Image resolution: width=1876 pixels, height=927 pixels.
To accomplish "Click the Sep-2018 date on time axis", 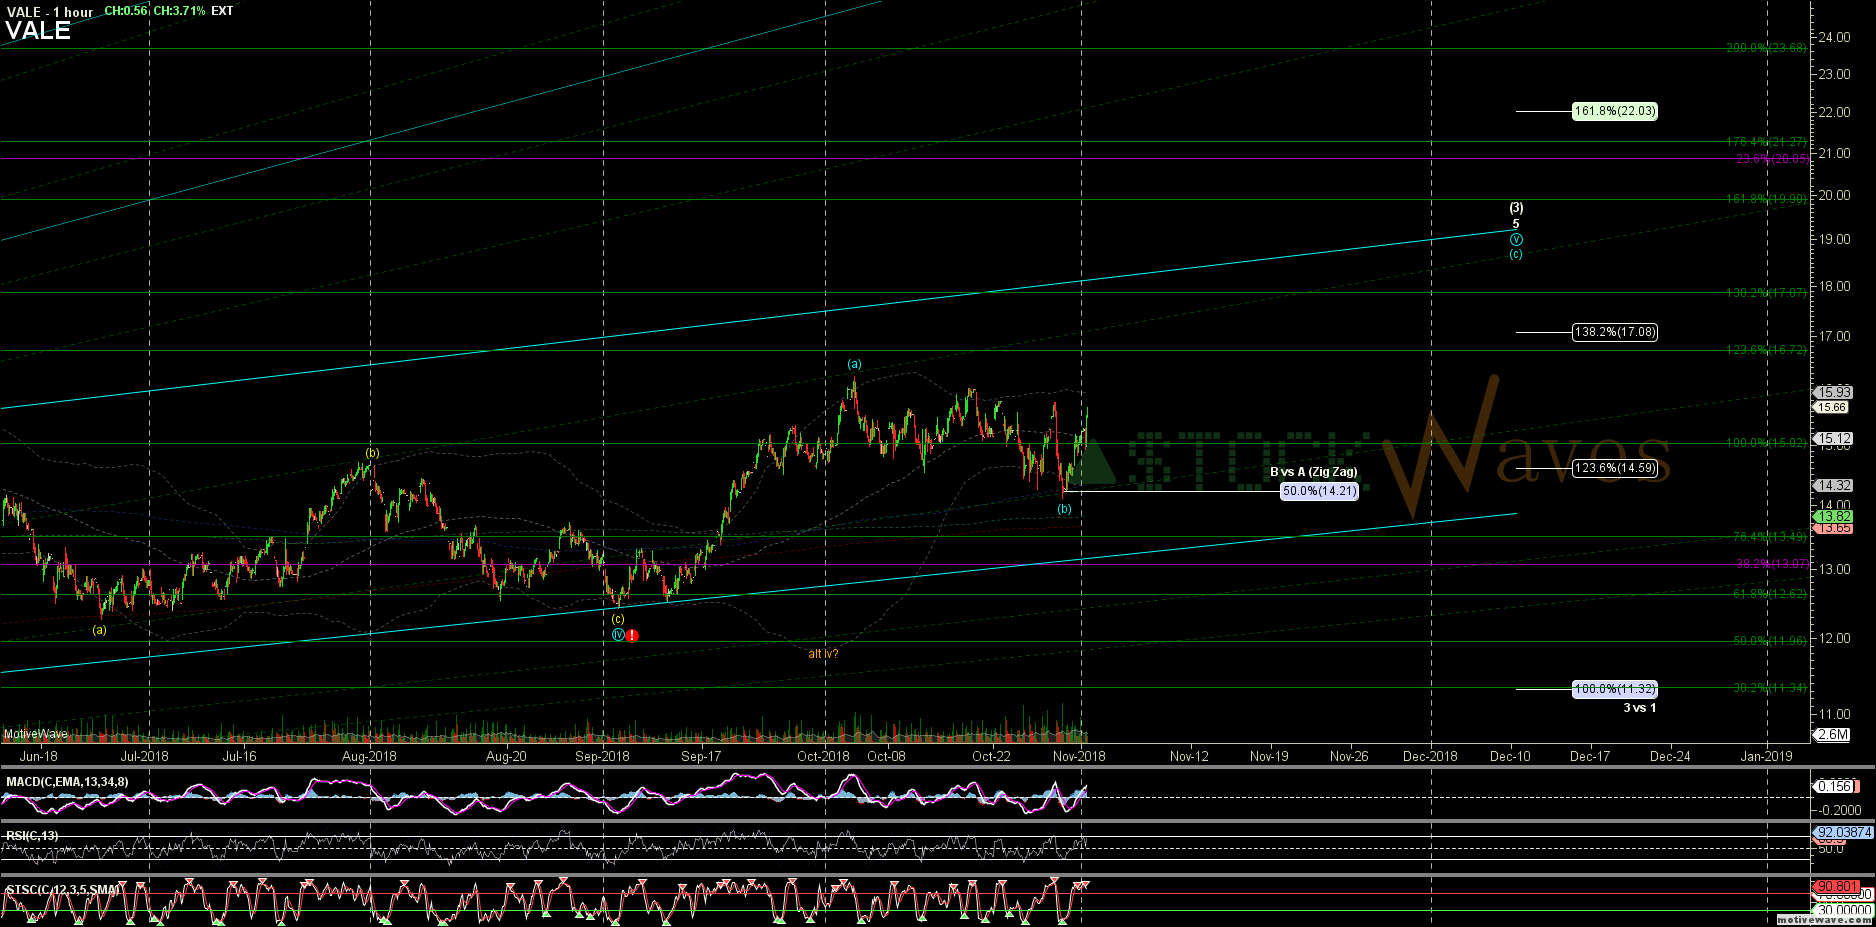I will 602,756.
